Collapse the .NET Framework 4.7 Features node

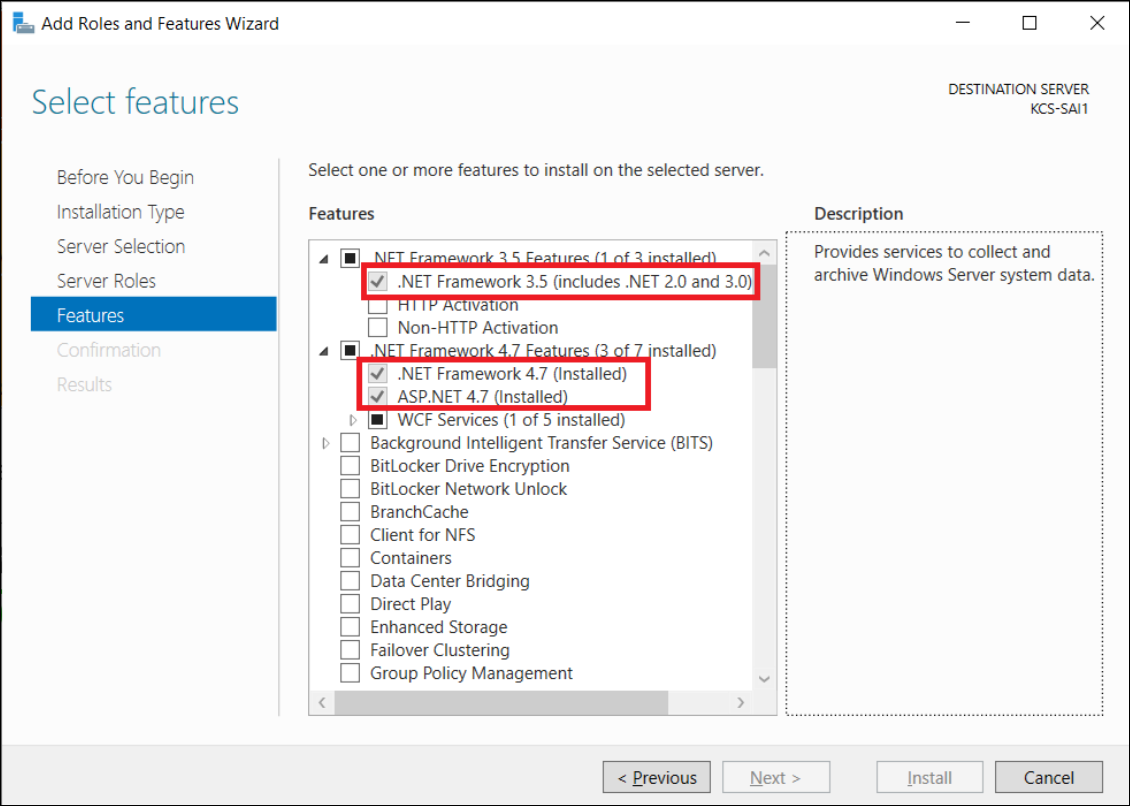[x=324, y=351]
